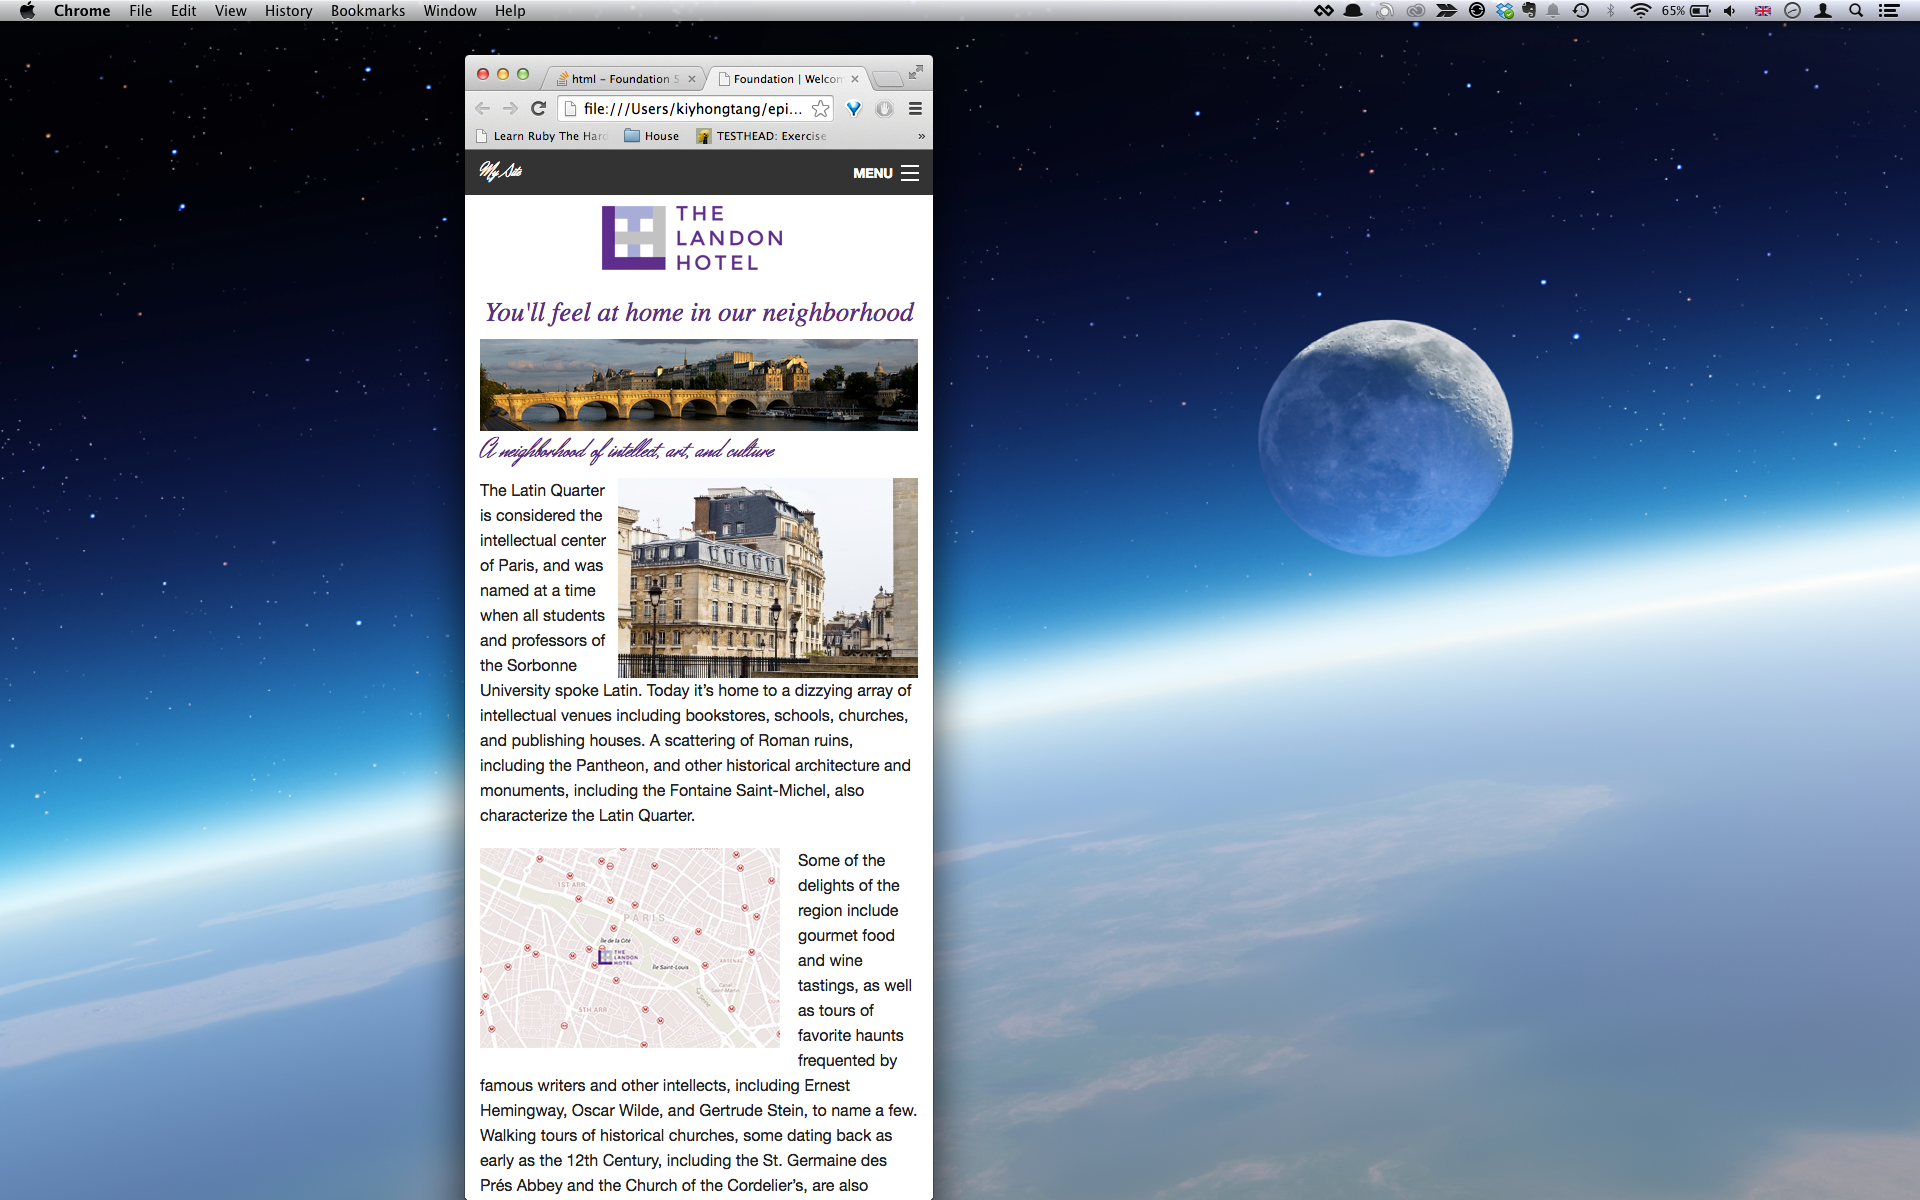Open the House bookmarks folder

click(x=652, y=136)
